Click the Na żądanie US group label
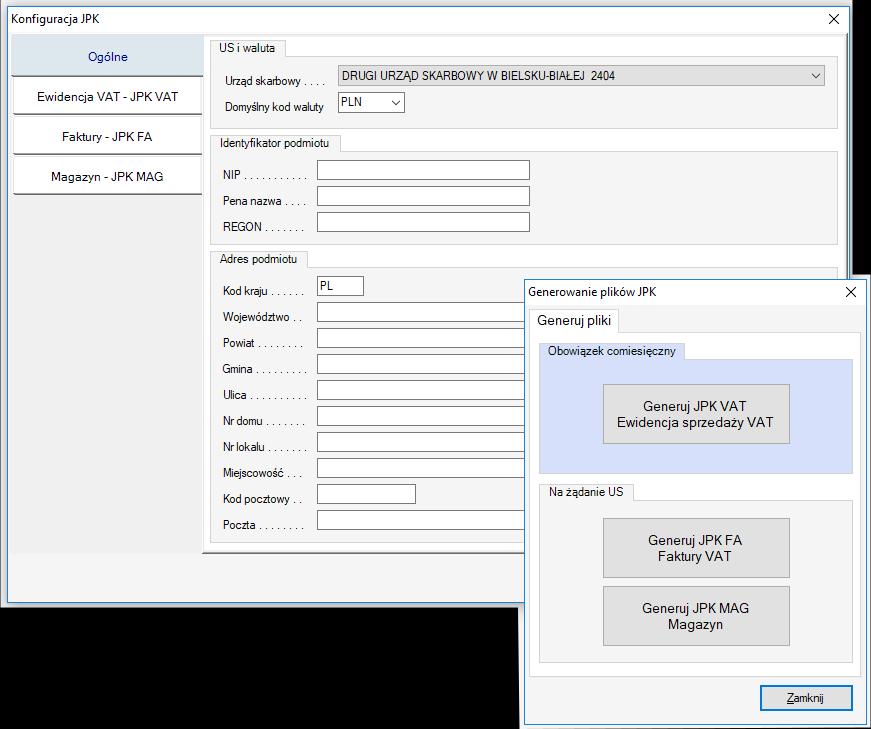The height and width of the screenshot is (729, 871). point(586,492)
